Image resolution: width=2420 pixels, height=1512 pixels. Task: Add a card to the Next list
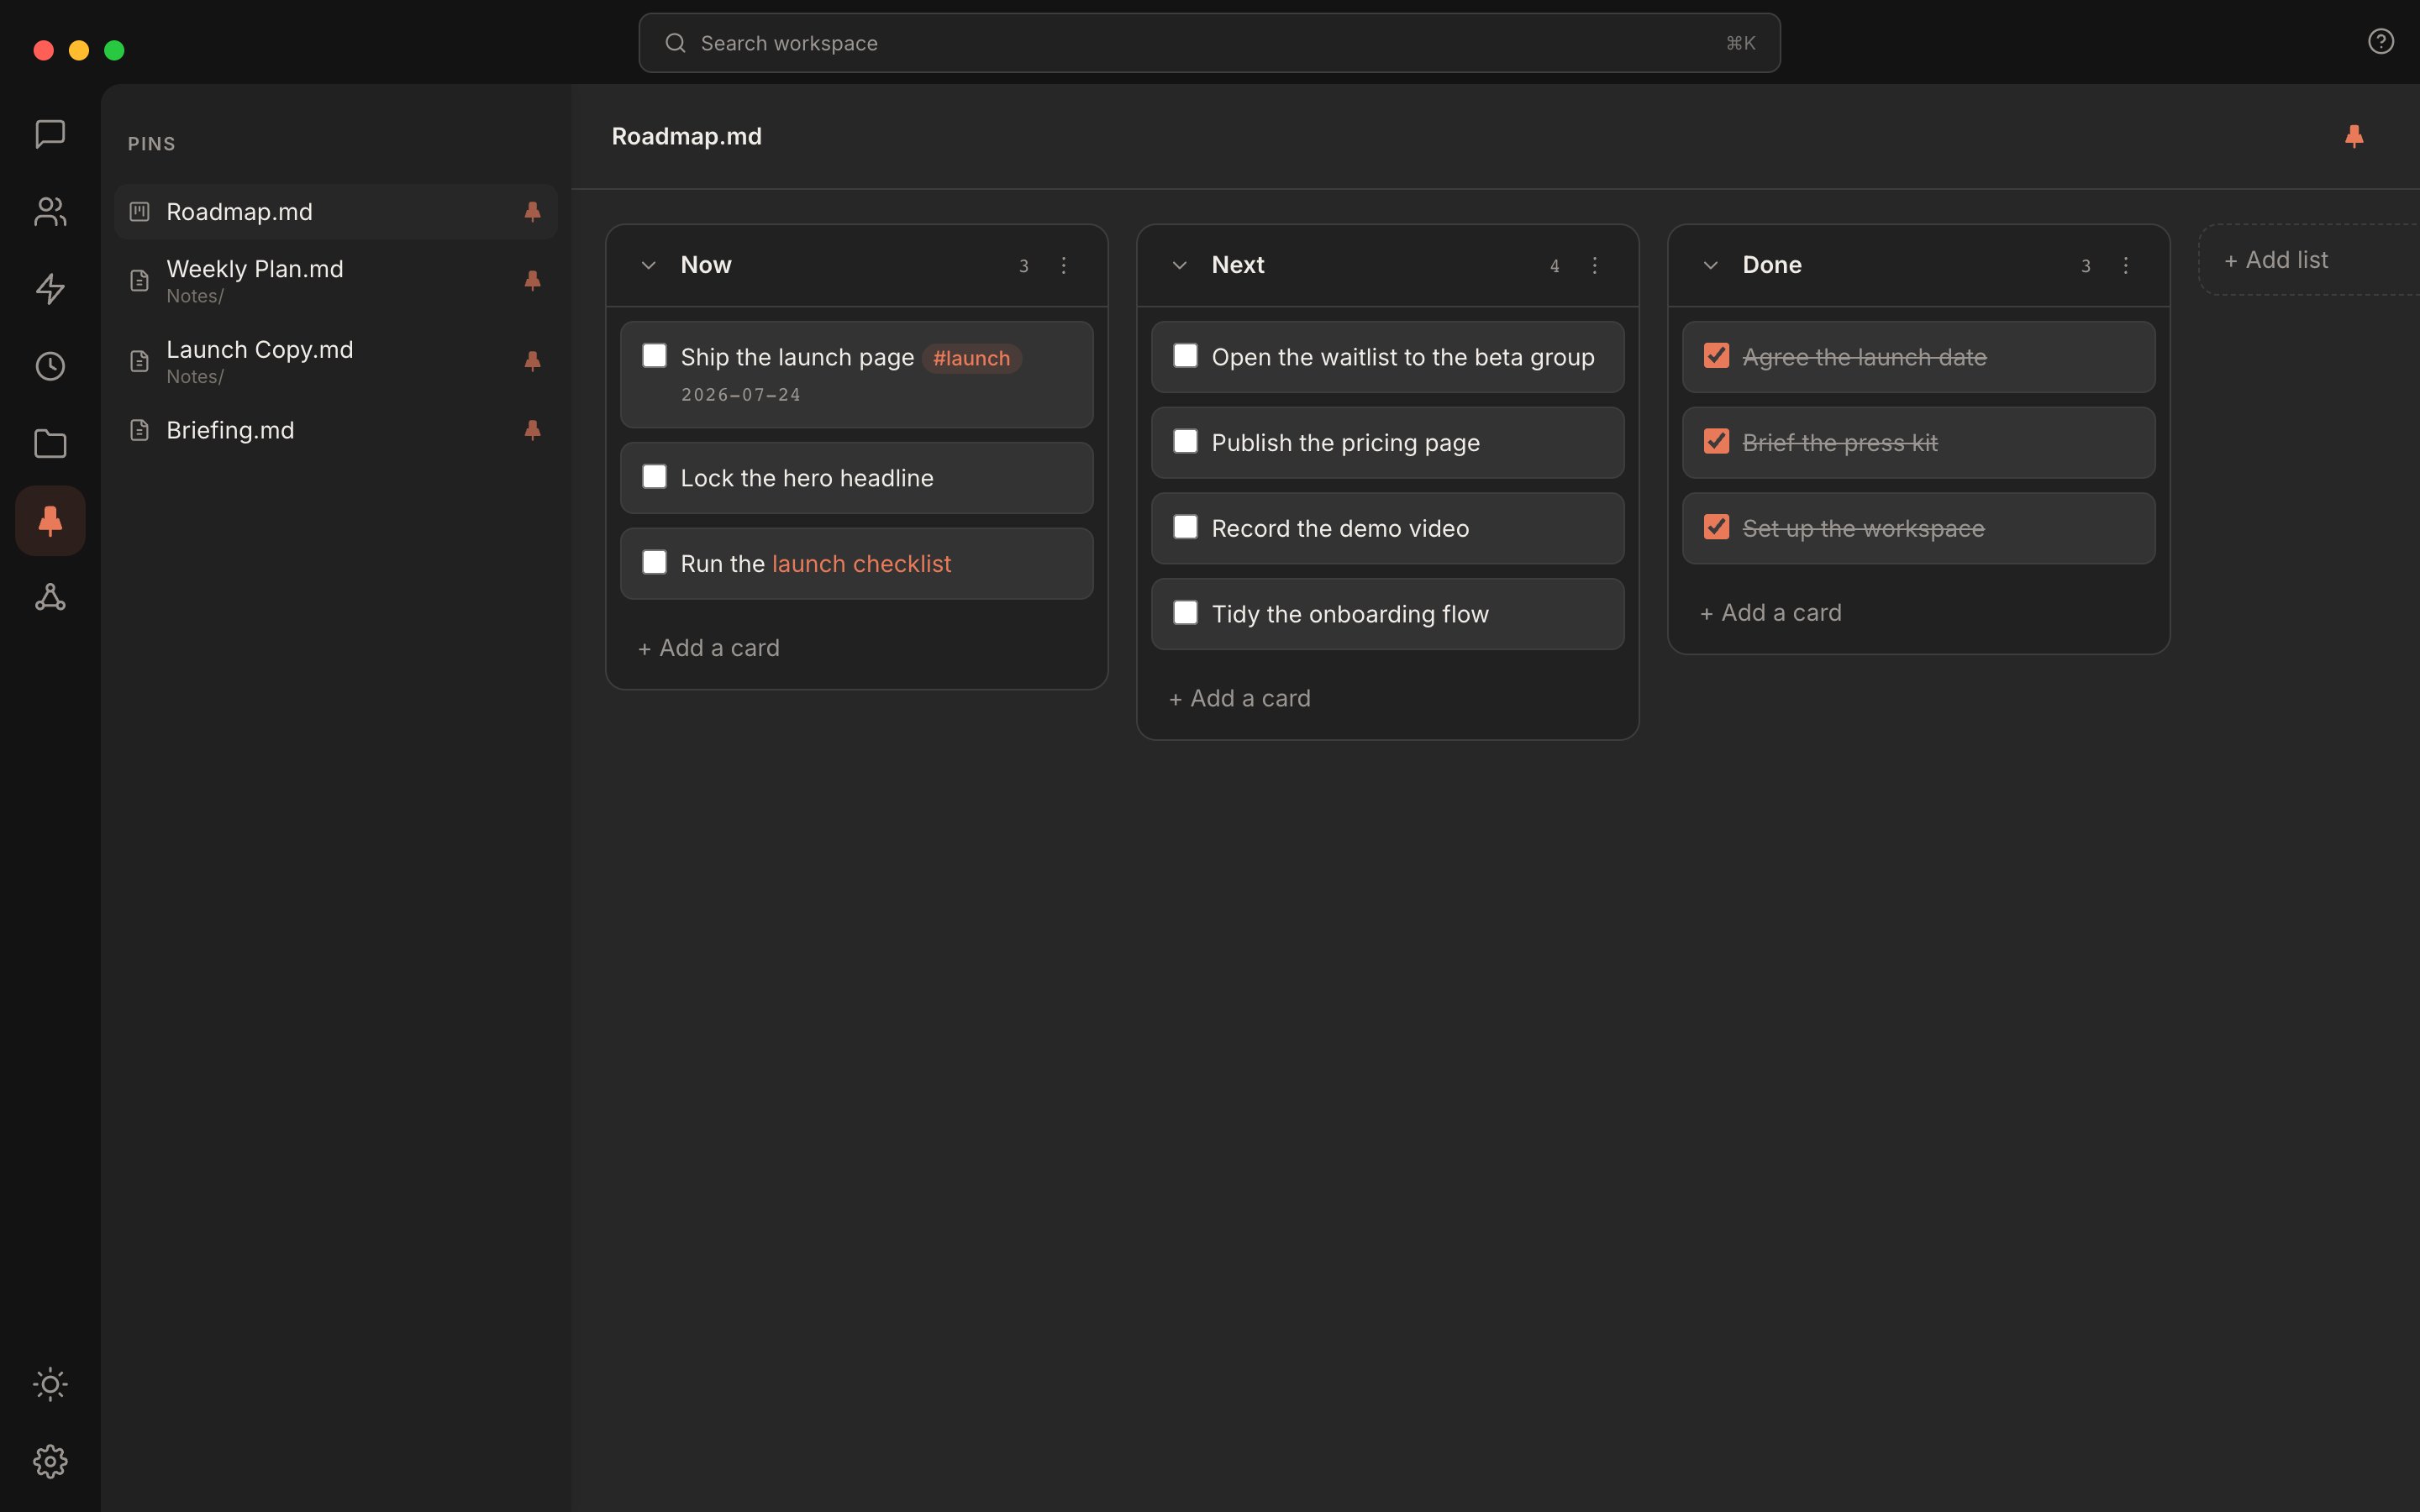(1240, 699)
